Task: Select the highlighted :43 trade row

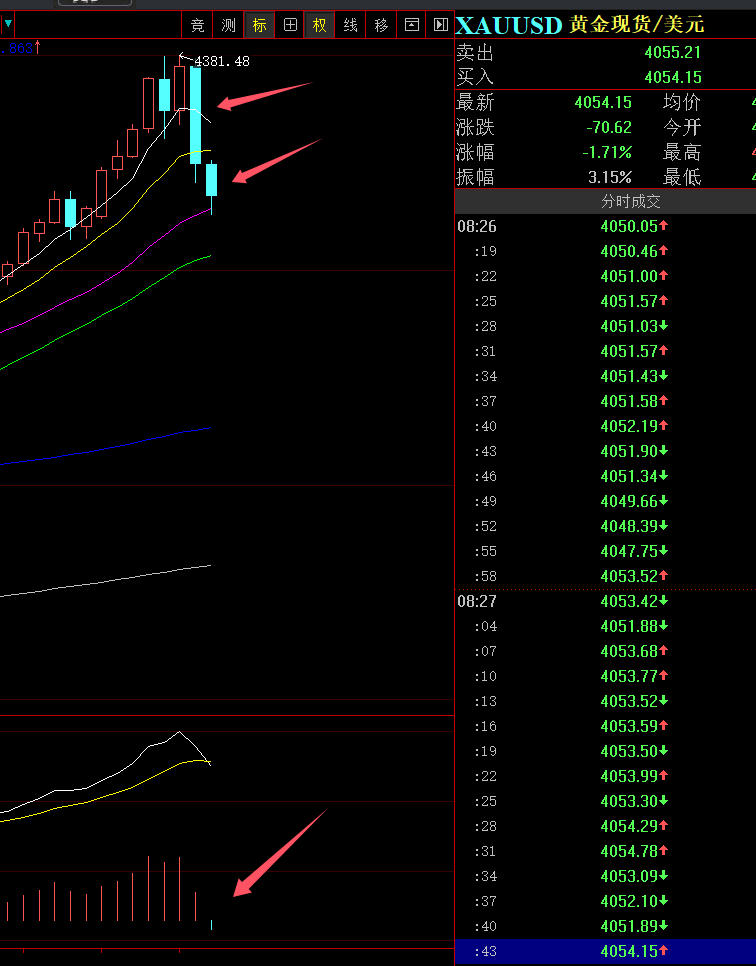Action: [605, 951]
